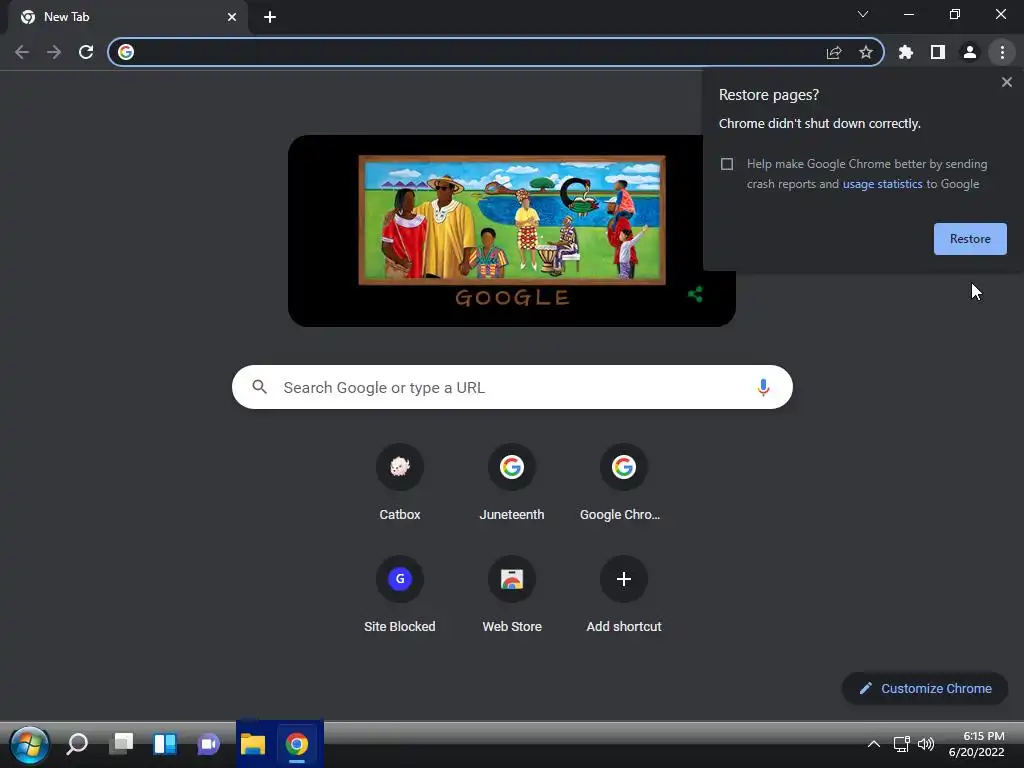Click Customize Chrome button
The image size is (1024, 768).
[925, 688]
